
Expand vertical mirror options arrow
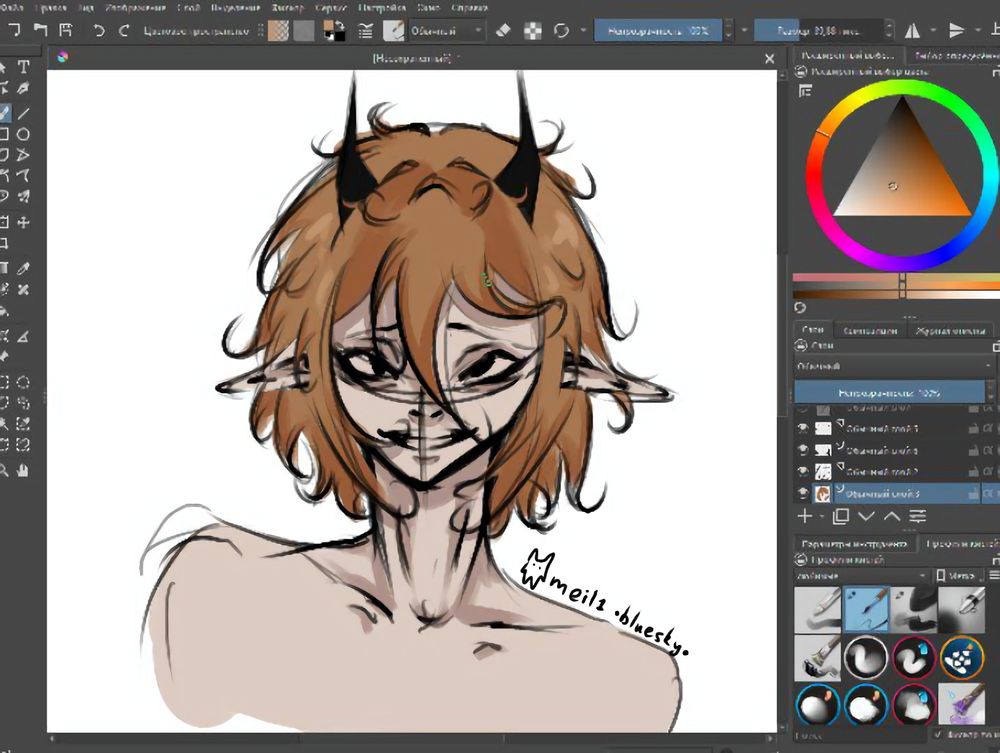(978, 30)
